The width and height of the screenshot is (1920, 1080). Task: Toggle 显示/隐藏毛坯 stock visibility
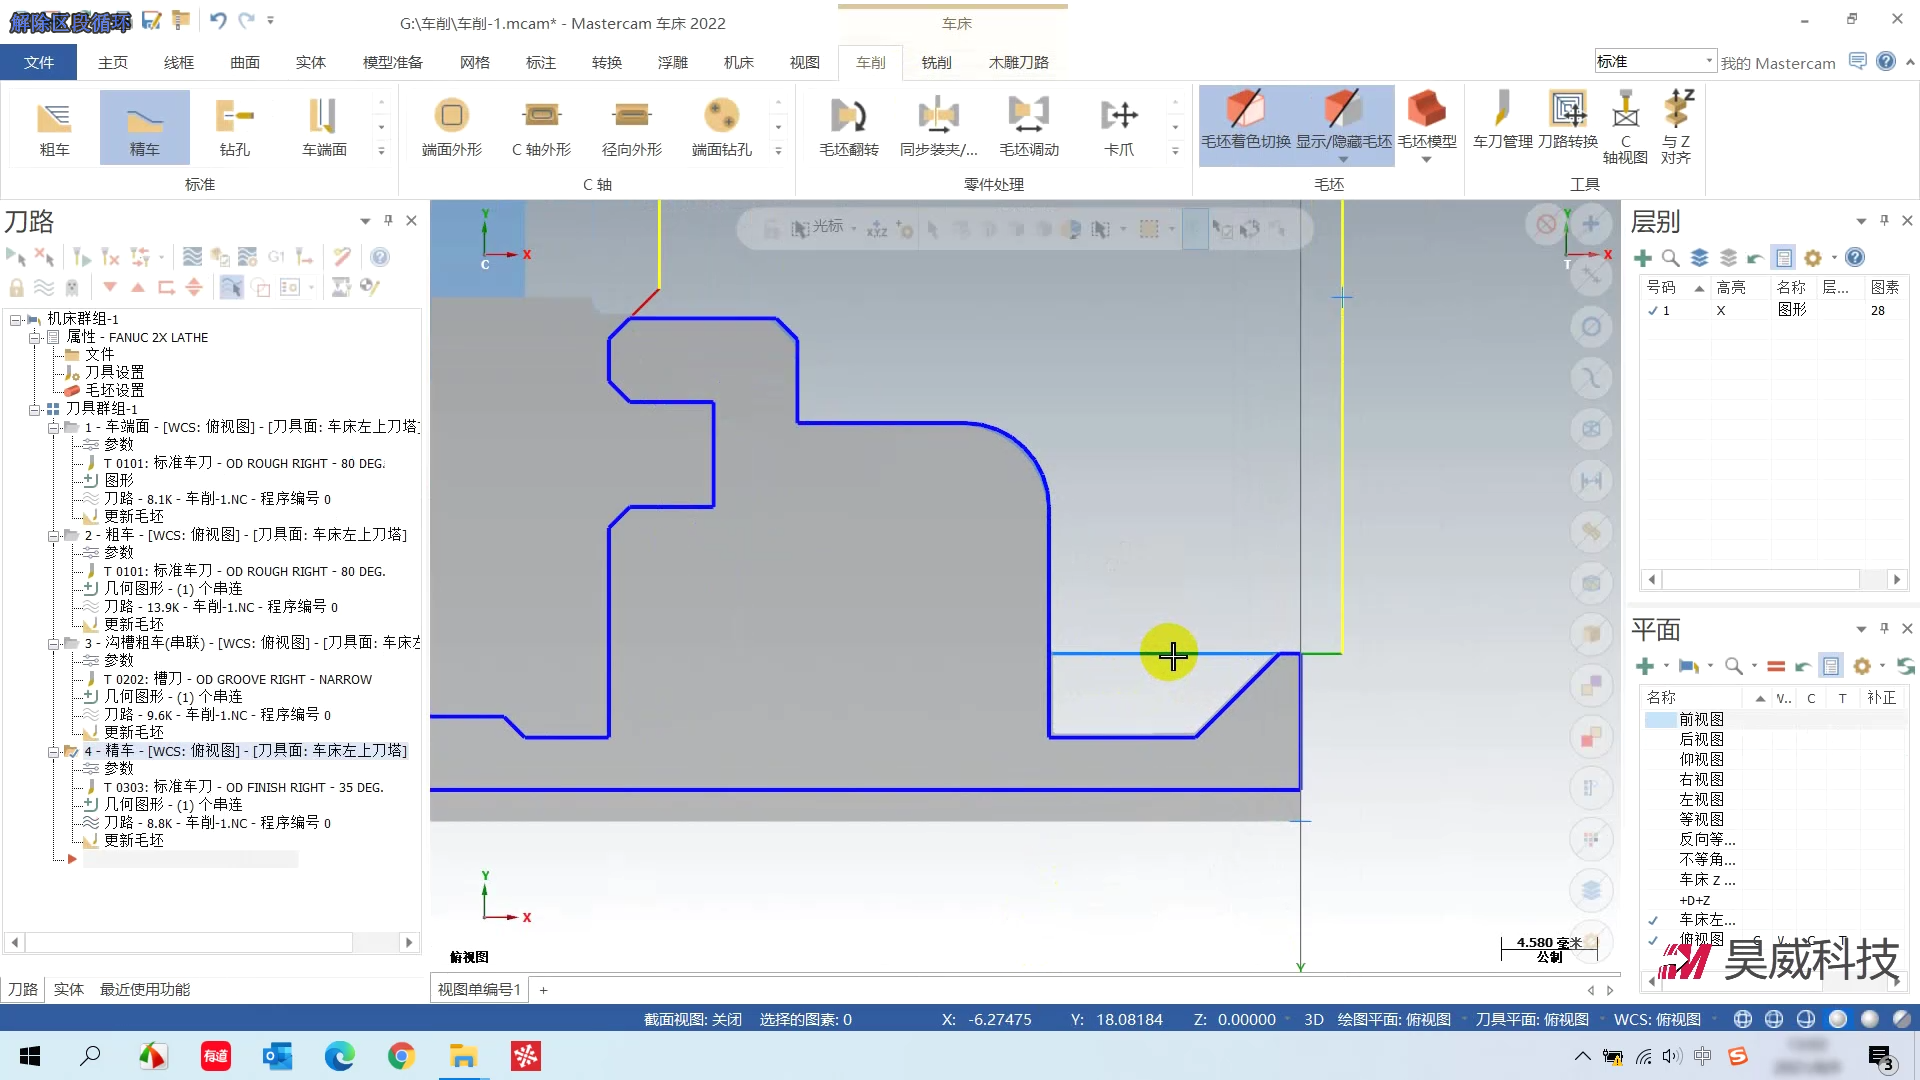click(1343, 121)
